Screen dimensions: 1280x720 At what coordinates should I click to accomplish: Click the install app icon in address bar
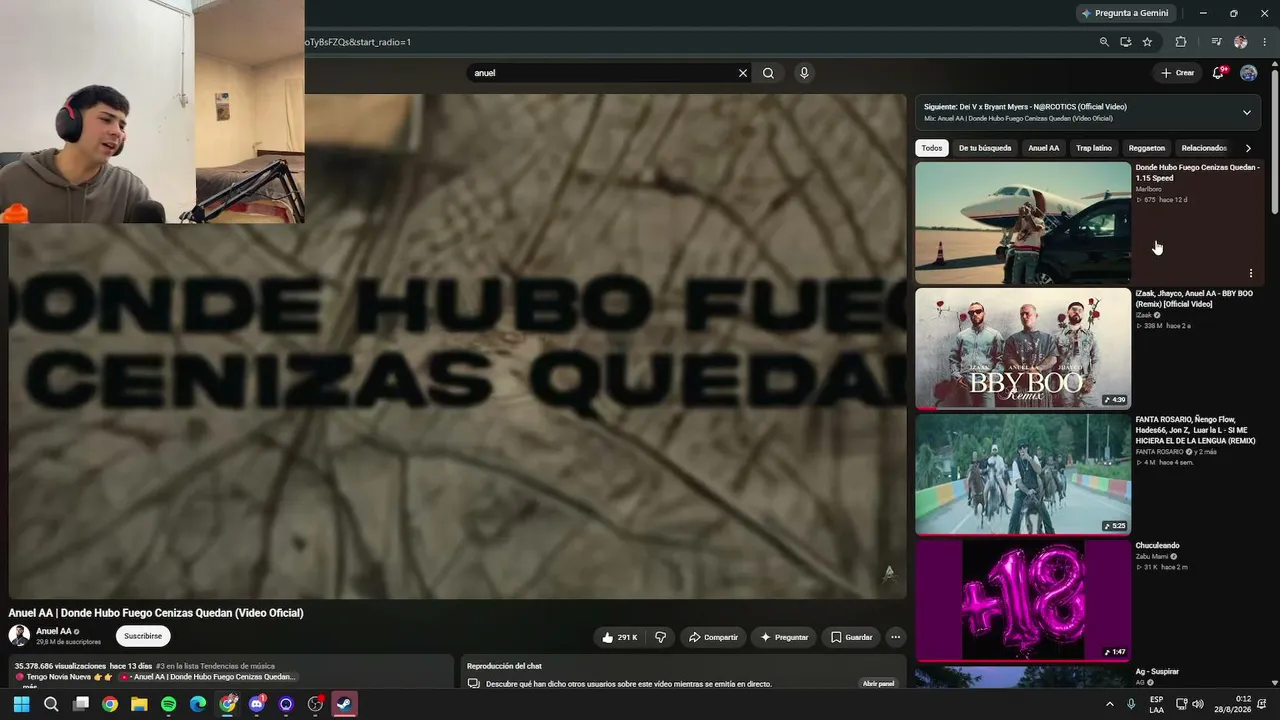[1126, 42]
